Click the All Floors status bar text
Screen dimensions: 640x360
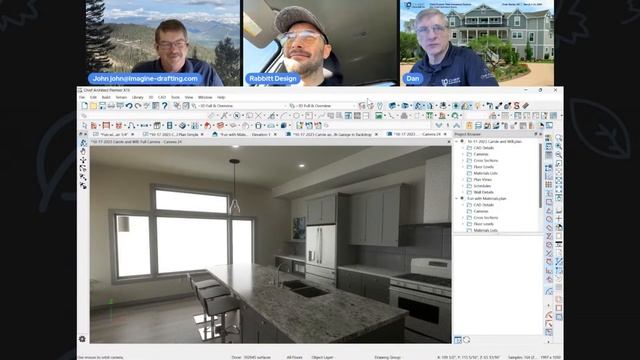pos(294,357)
